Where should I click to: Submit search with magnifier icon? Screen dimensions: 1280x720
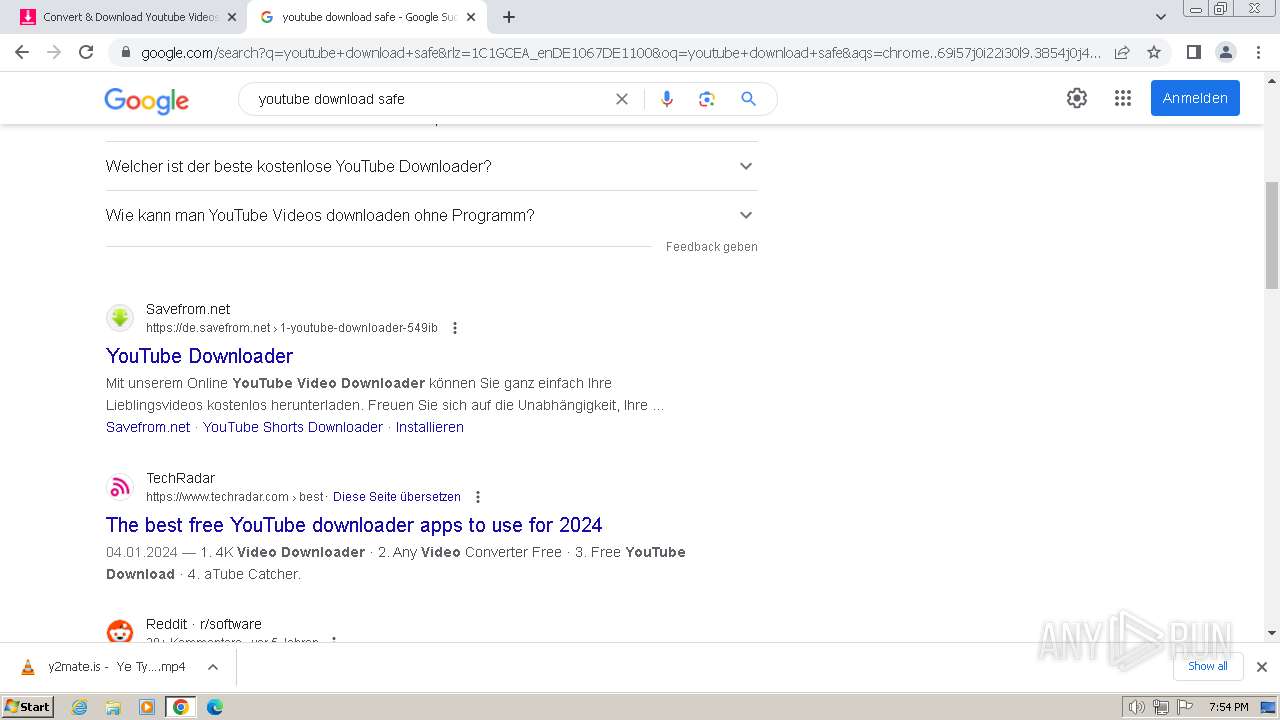(x=748, y=99)
